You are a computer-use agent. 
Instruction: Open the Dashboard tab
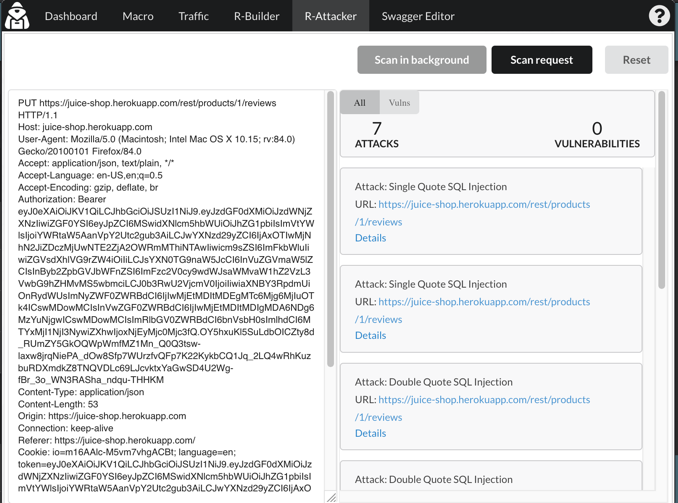(71, 16)
